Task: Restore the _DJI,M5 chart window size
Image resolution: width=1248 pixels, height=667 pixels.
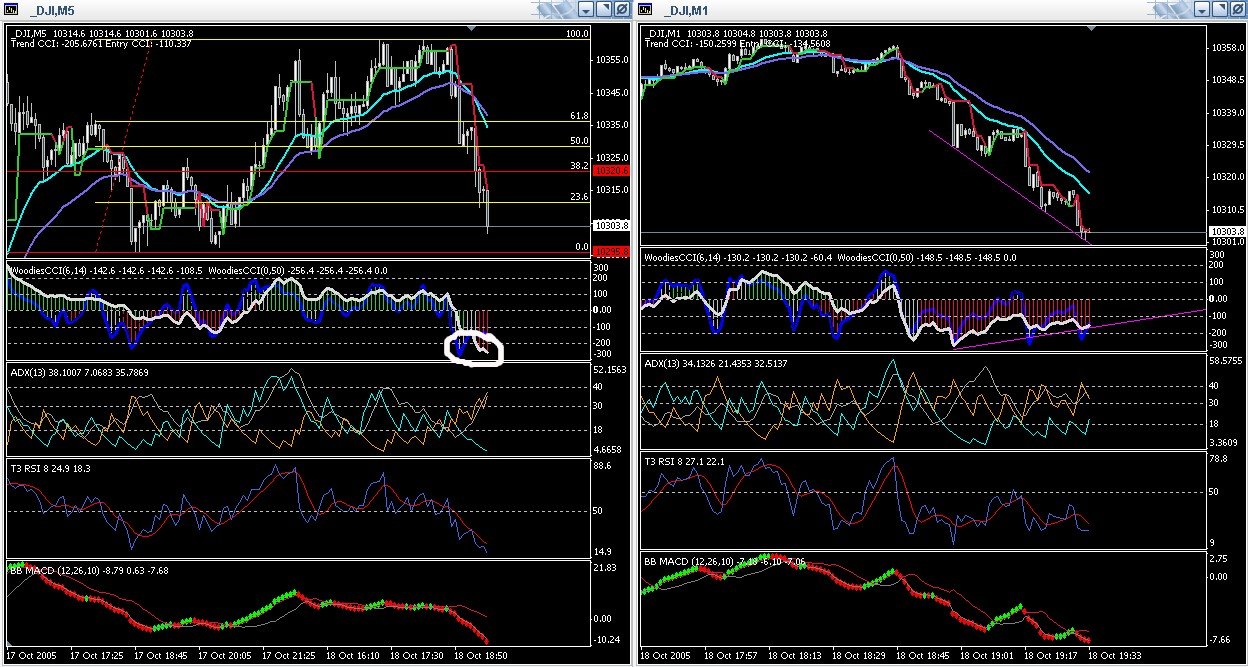Action: pyautogui.click(x=604, y=9)
